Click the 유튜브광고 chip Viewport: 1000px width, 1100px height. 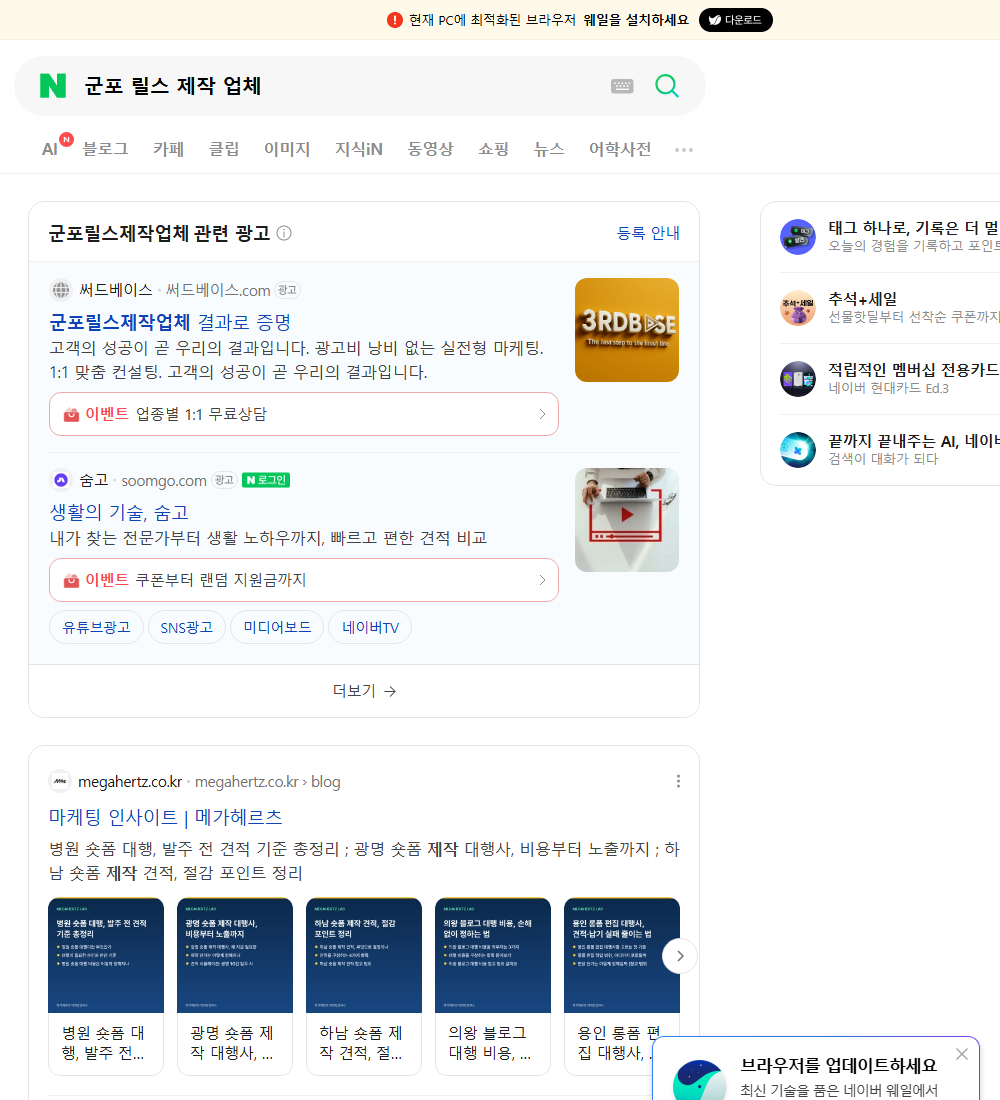click(96, 627)
